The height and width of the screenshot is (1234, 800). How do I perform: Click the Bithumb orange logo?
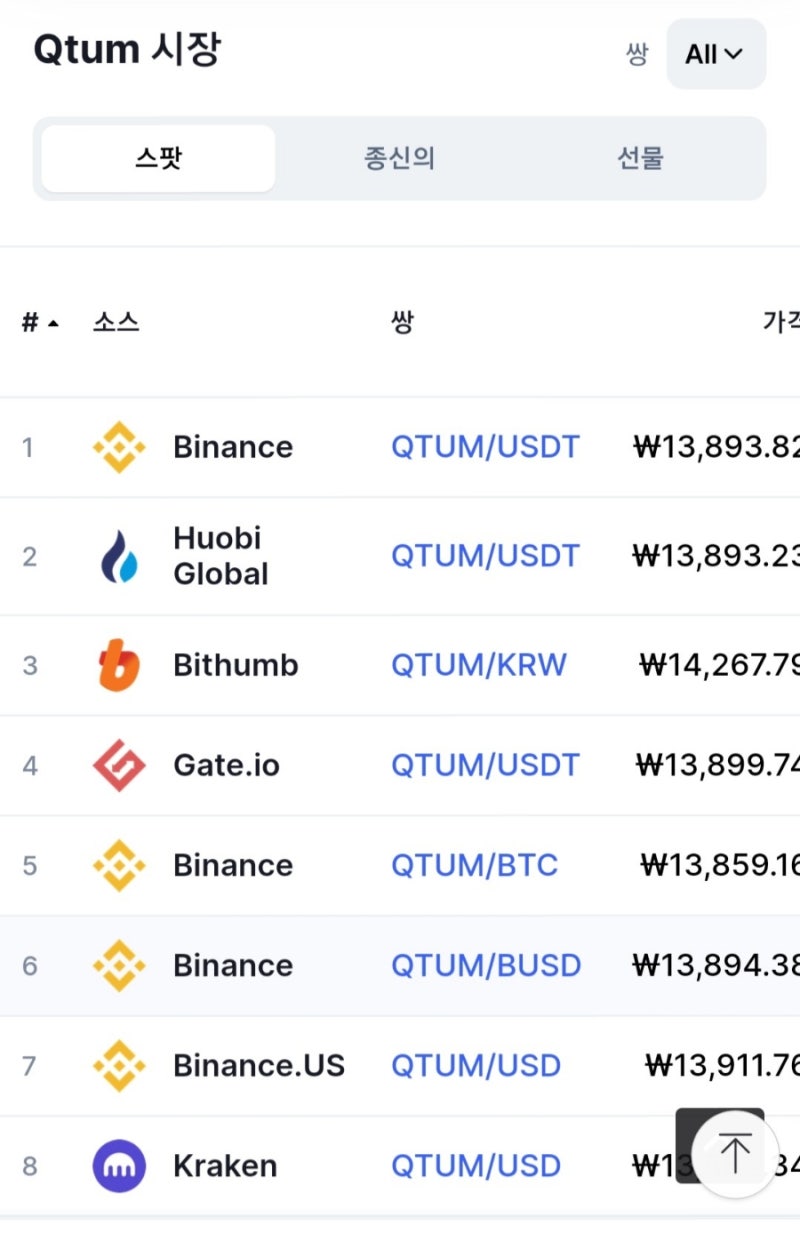pos(119,665)
